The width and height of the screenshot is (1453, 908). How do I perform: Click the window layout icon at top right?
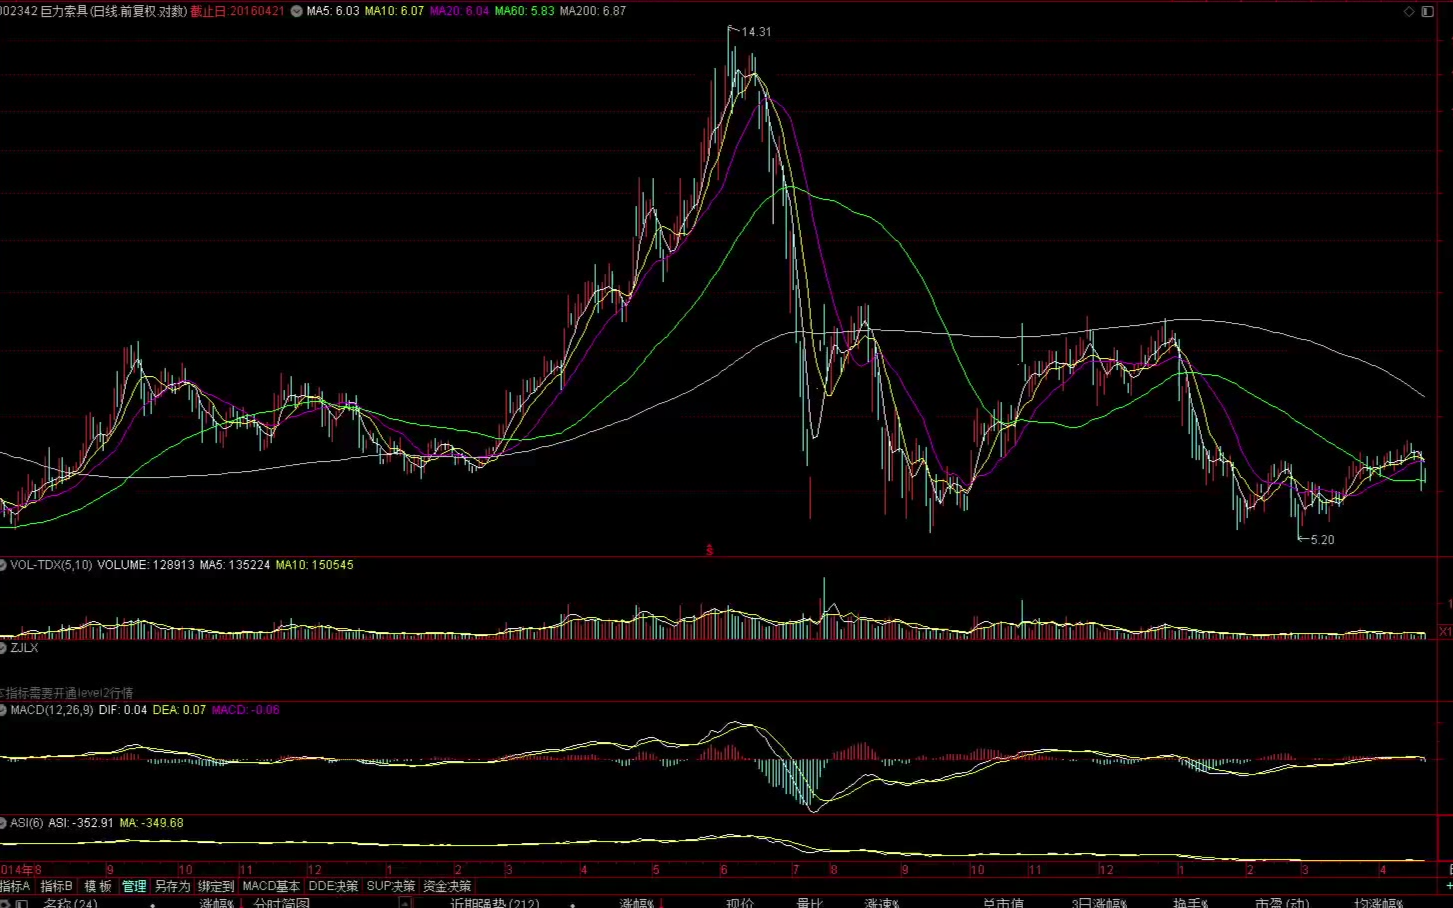tap(1427, 11)
